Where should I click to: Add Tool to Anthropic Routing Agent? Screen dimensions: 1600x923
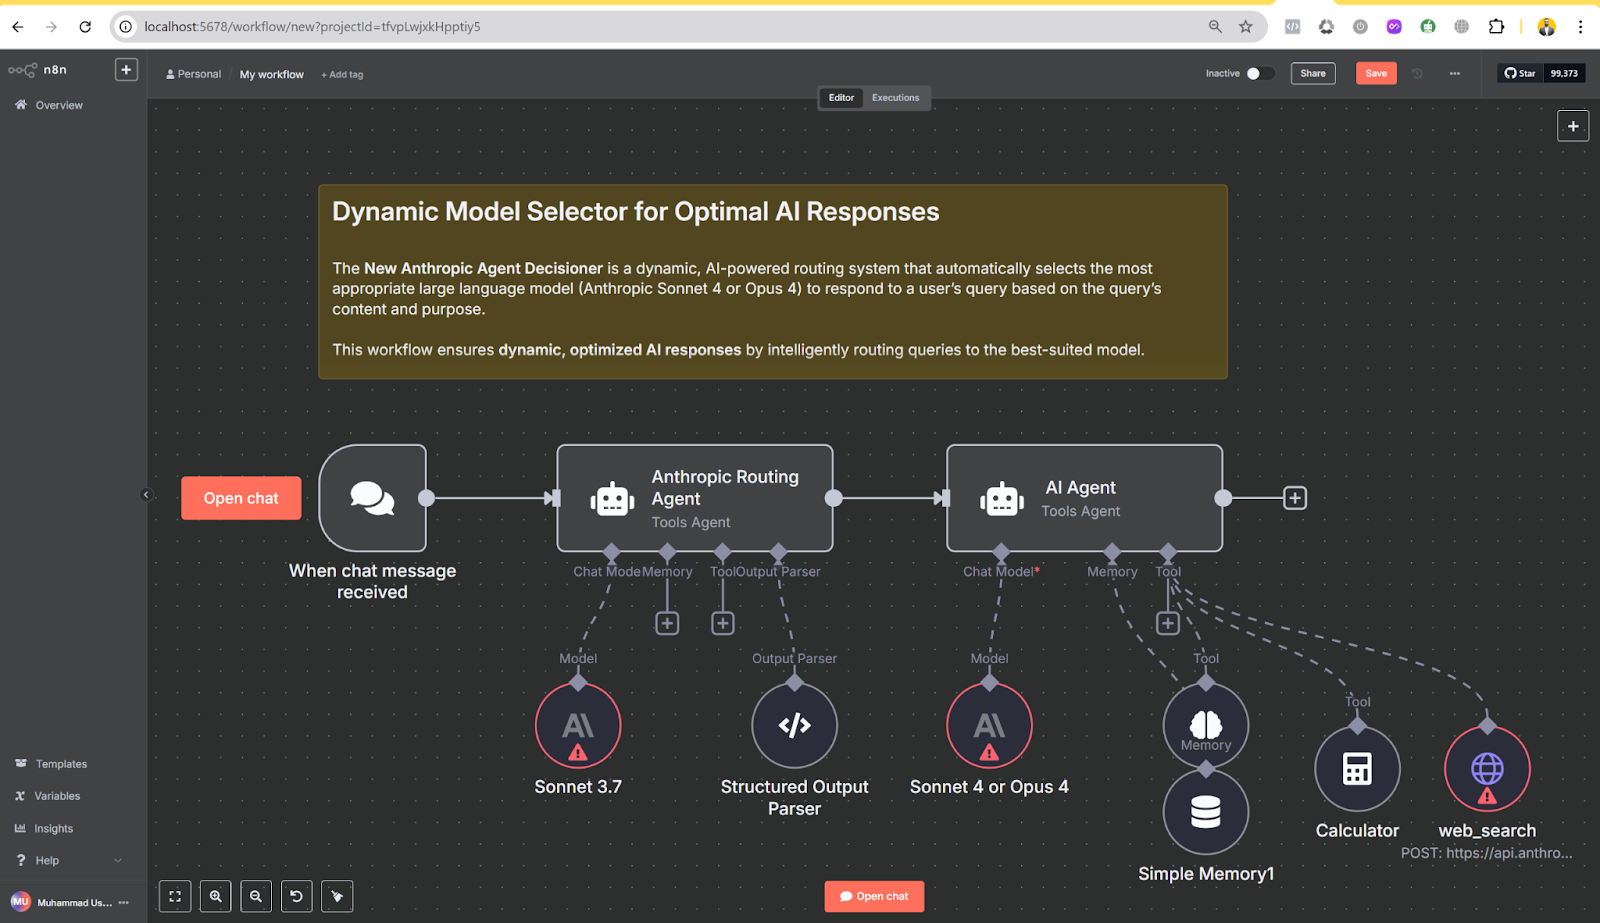tap(723, 623)
